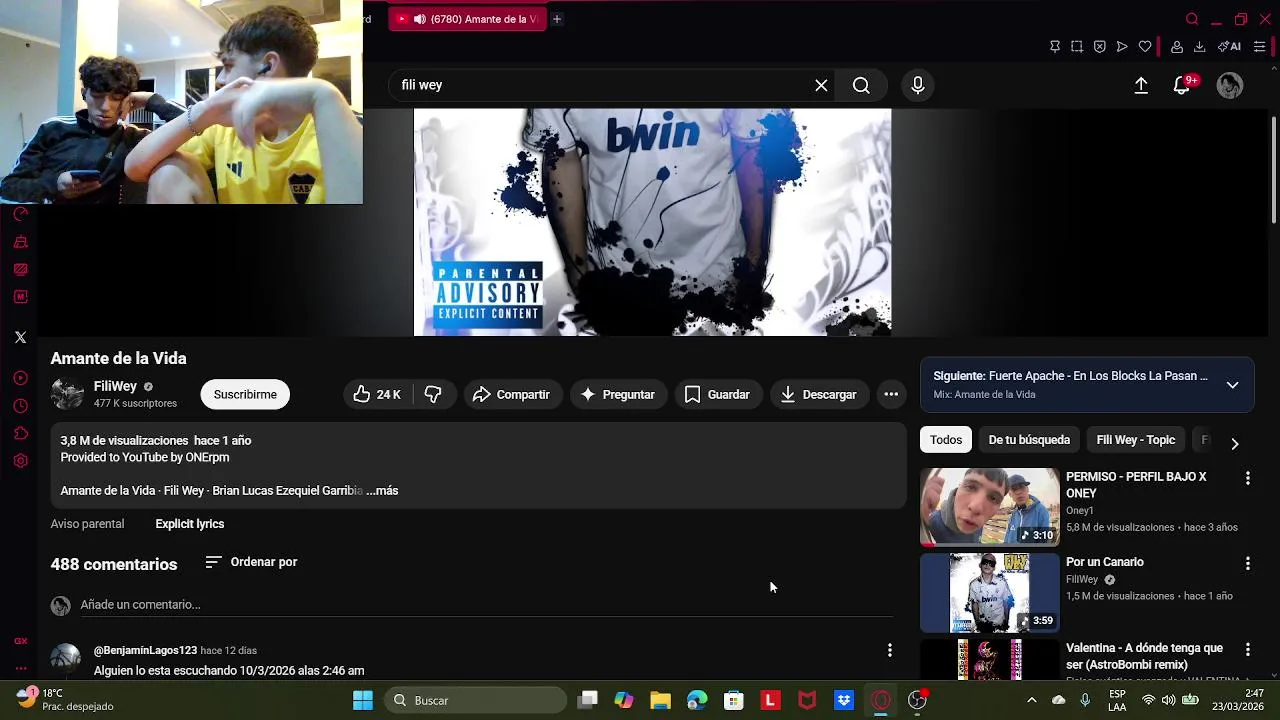Select the Todos filter chip
Image resolution: width=1280 pixels, height=720 pixels.
click(x=946, y=440)
